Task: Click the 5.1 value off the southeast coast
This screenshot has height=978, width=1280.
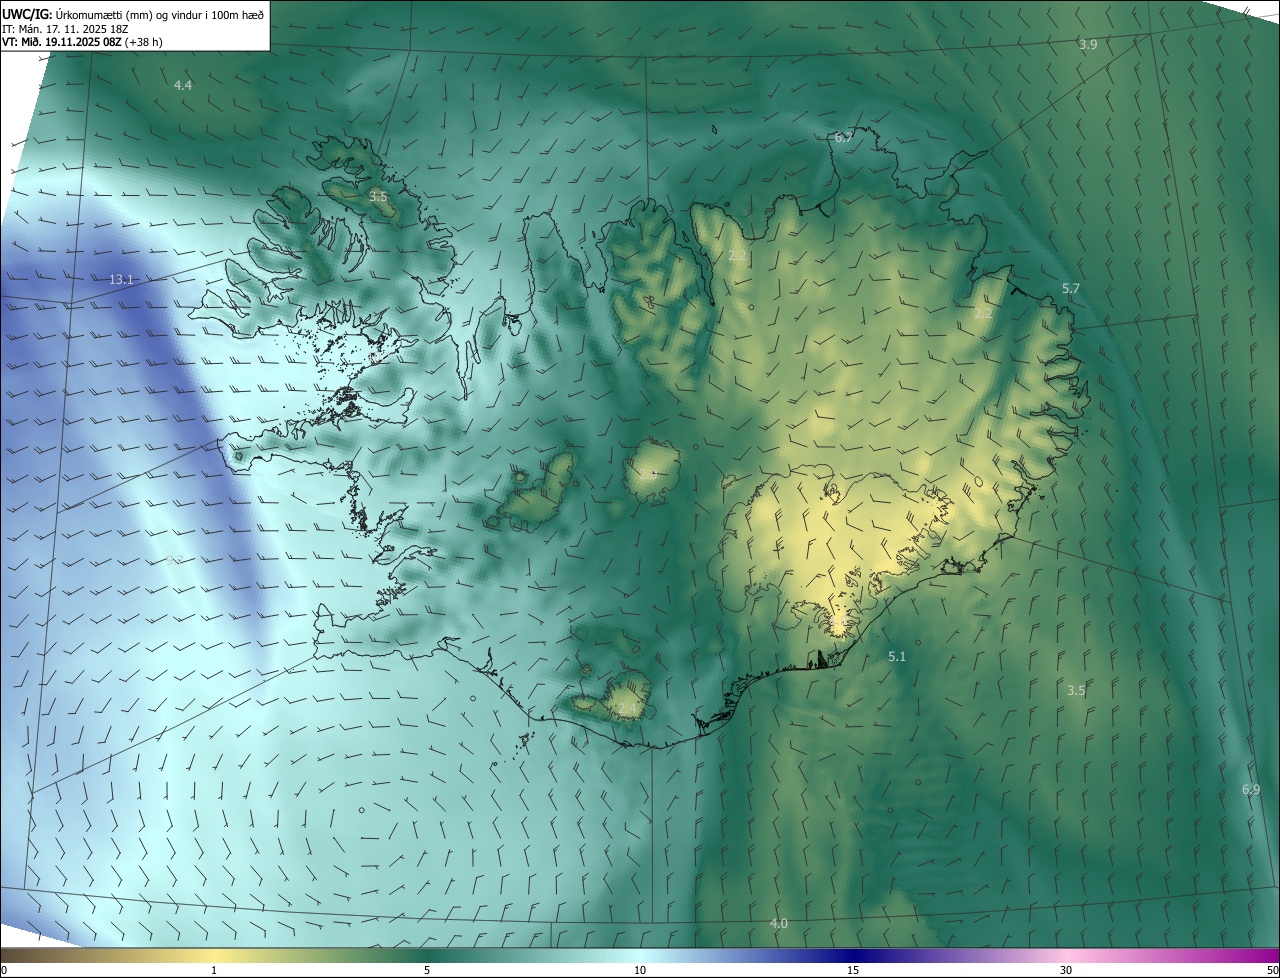Action: 897,656
